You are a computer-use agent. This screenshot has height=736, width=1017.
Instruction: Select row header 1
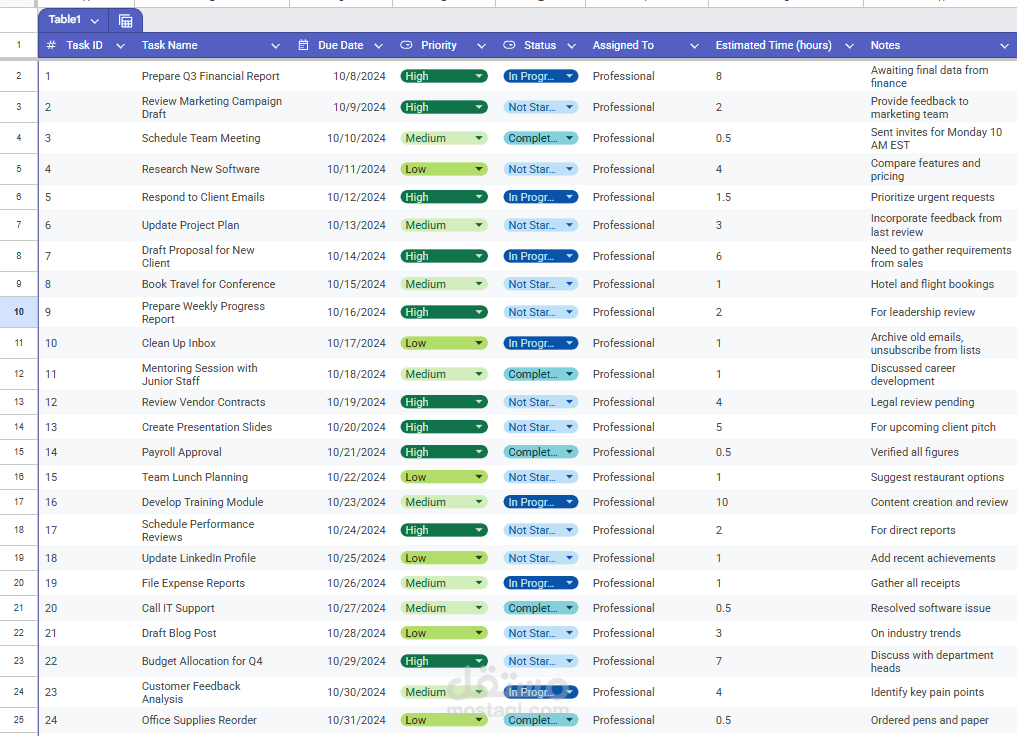click(19, 45)
